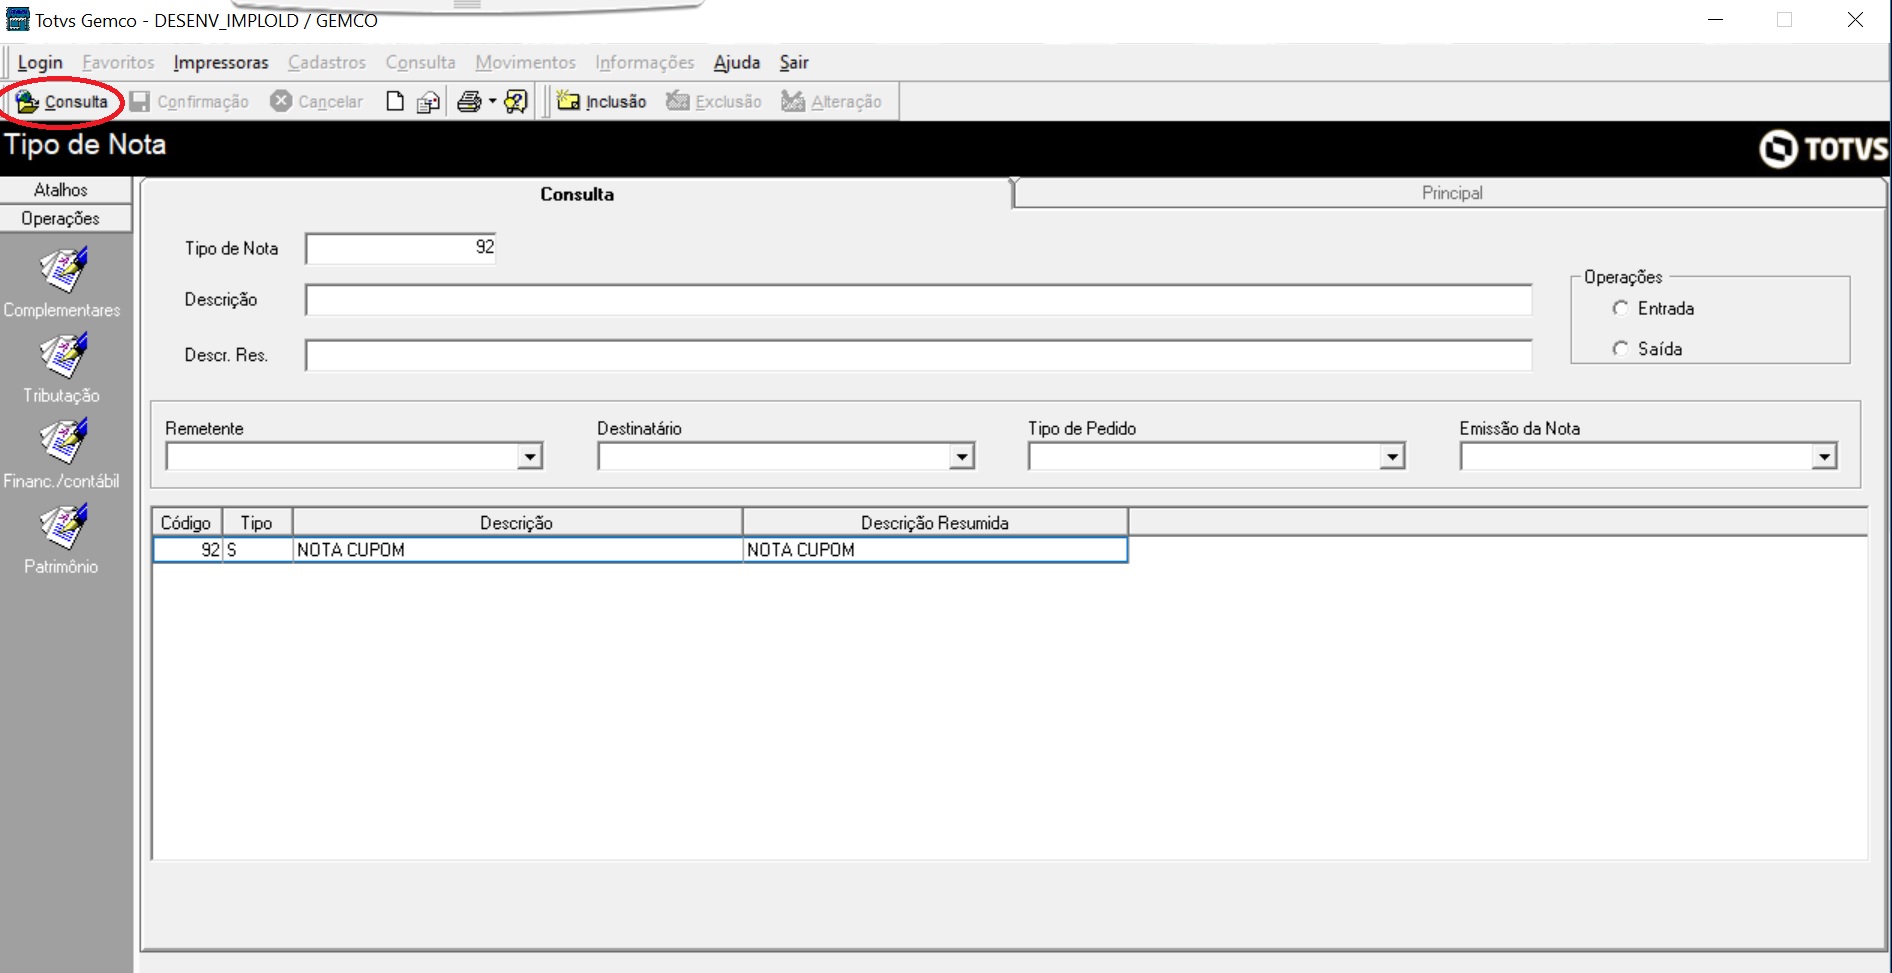Open the Login menu
Image resolution: width=1892 pixels, height=973 pixels.
tap(40, 62)
